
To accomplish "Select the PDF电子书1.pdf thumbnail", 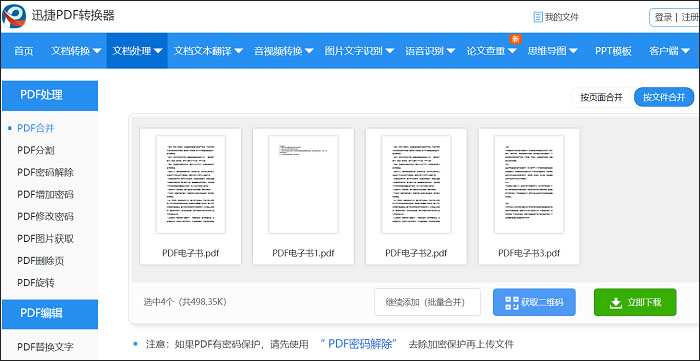I will point(304,185).
